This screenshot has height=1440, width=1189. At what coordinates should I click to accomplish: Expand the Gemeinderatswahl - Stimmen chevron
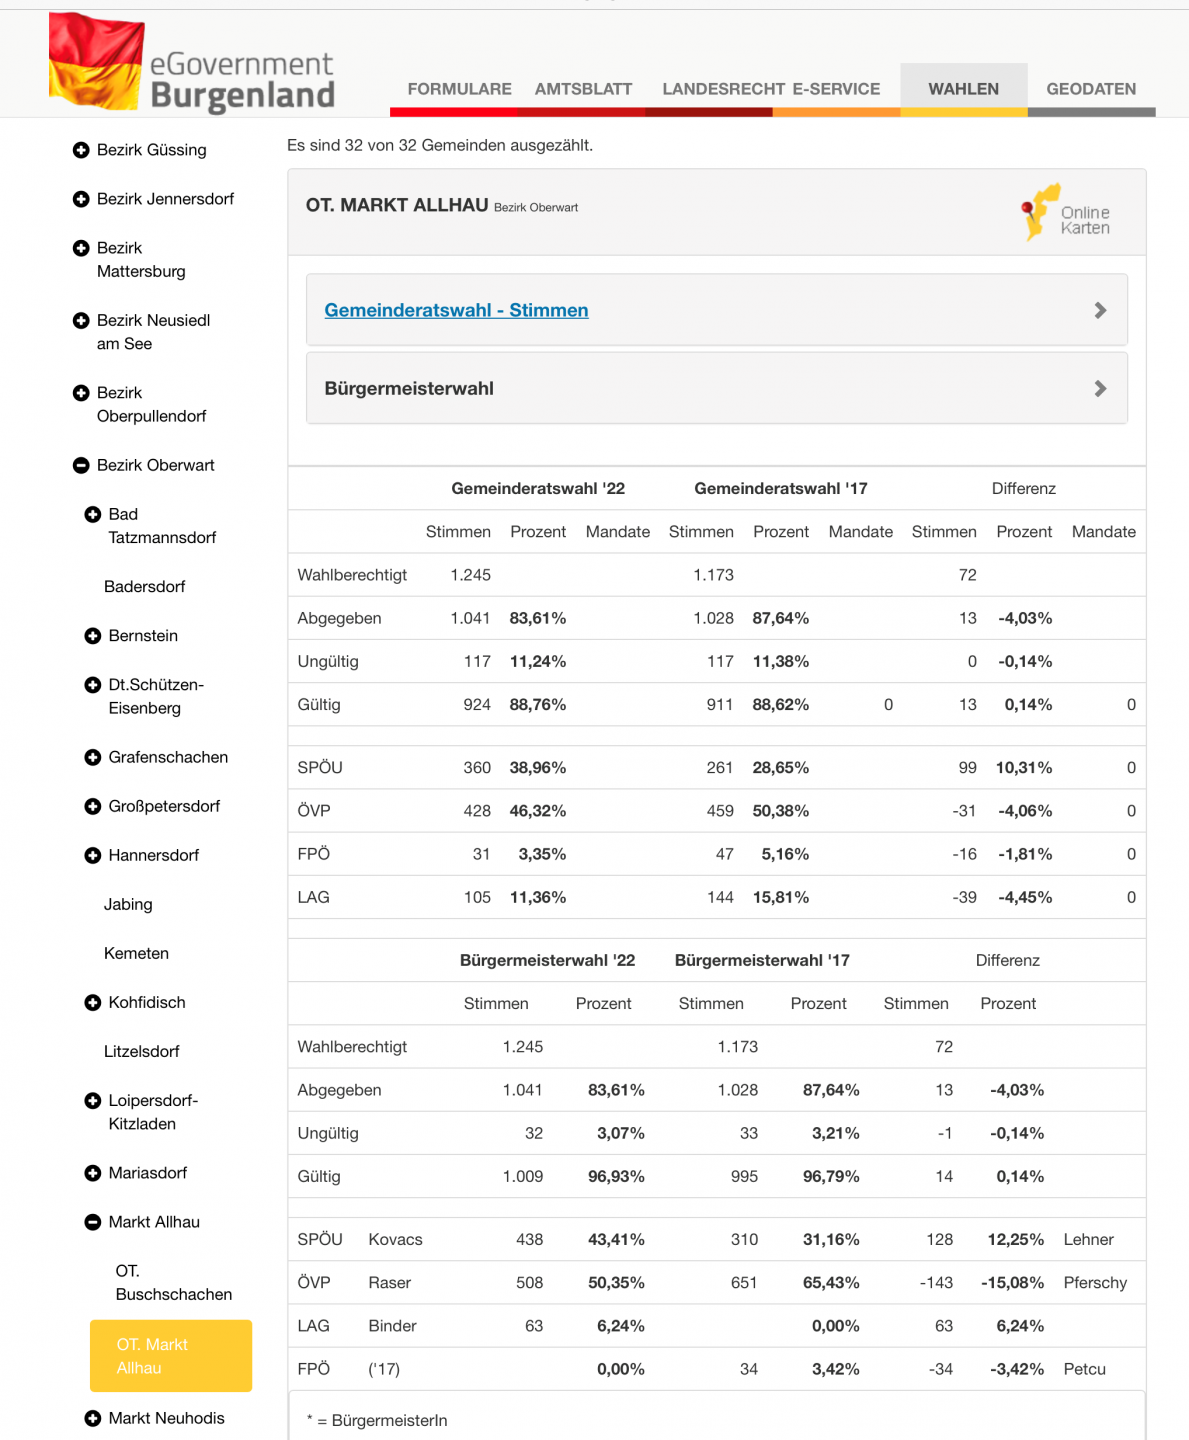1100,310
